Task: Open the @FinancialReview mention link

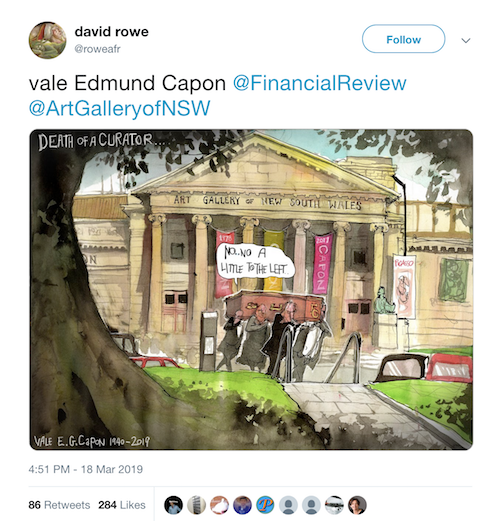Action: click(319, 83)
